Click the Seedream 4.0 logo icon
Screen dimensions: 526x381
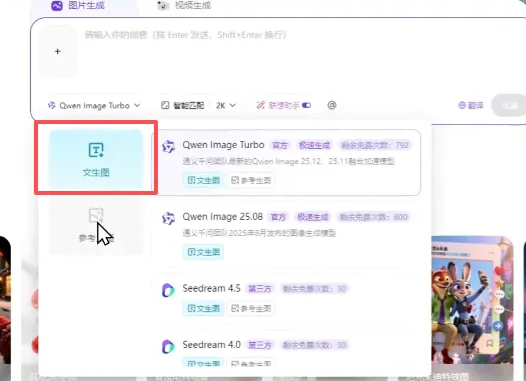[x=168, y=347]
